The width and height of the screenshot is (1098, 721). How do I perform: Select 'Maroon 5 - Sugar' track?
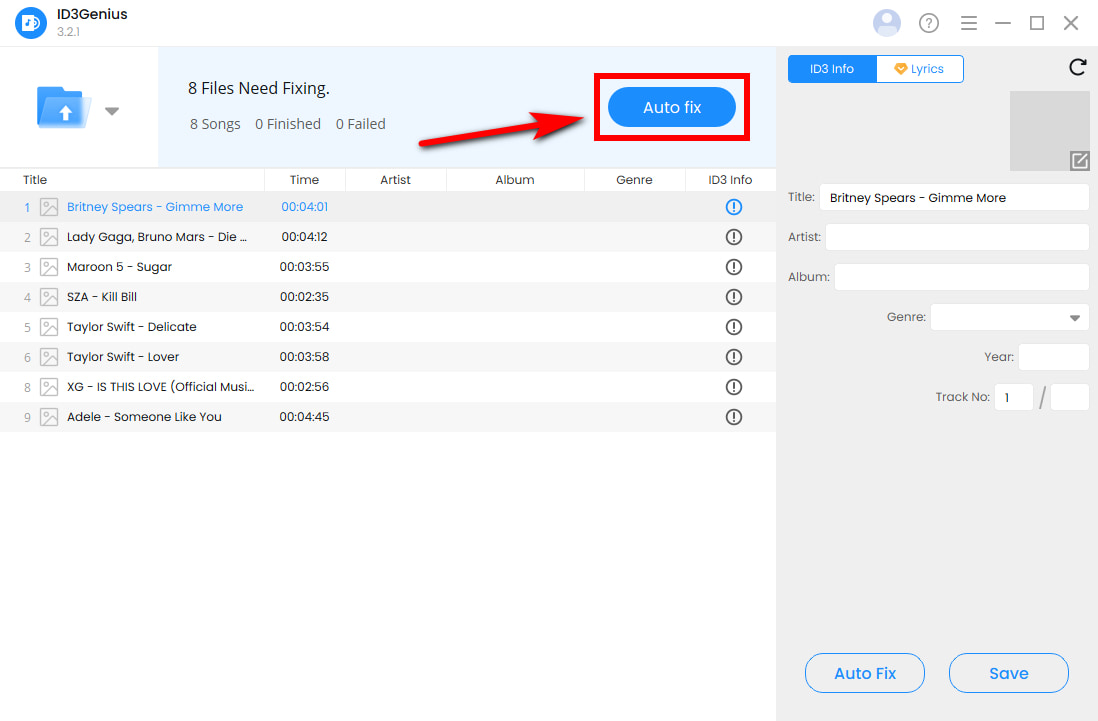[x=388, y=267]
